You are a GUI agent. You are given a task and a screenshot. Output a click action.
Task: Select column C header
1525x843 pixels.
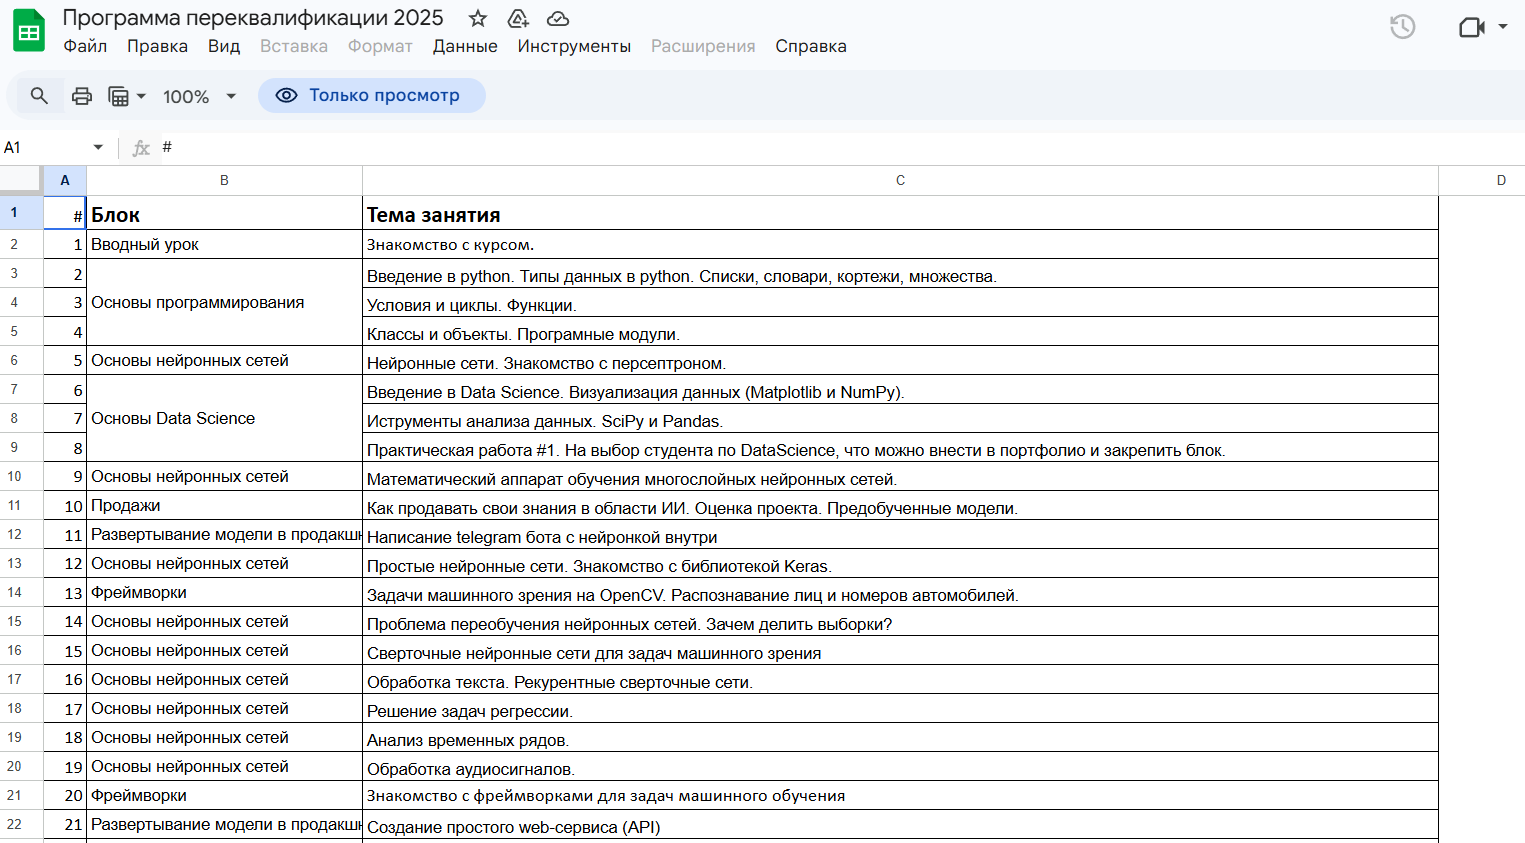pos(900,180)
